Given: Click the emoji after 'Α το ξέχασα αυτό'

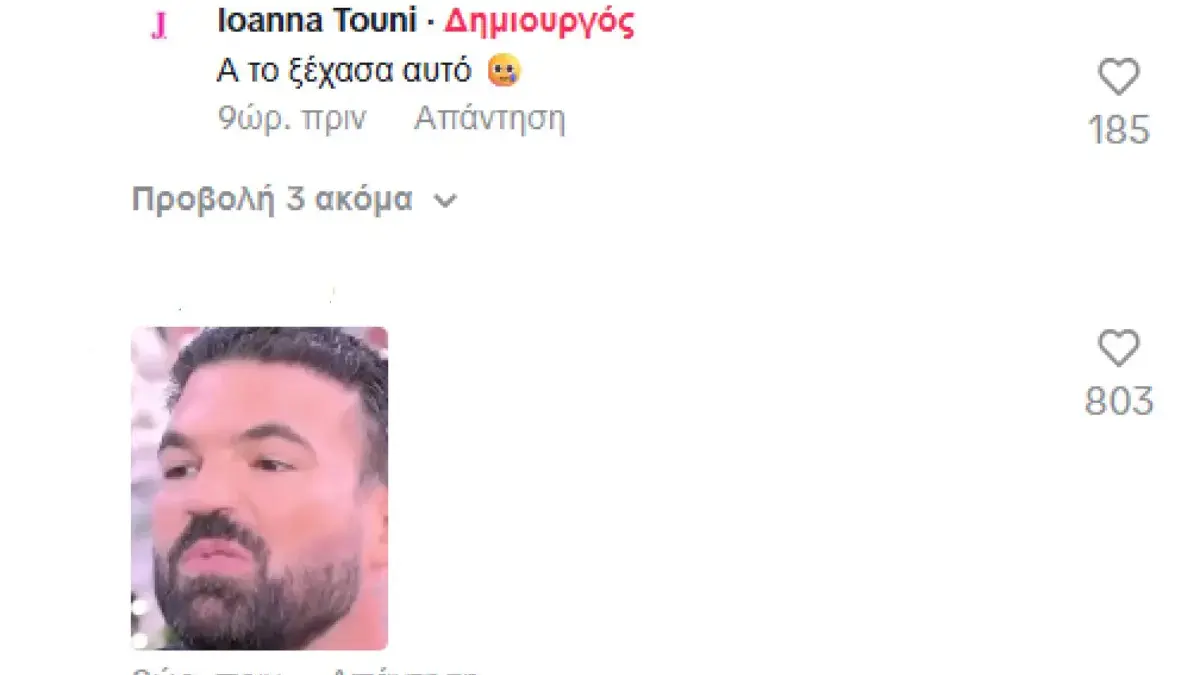Looking at the screenshot, I should pyautogui.click(x=504, y=71).
